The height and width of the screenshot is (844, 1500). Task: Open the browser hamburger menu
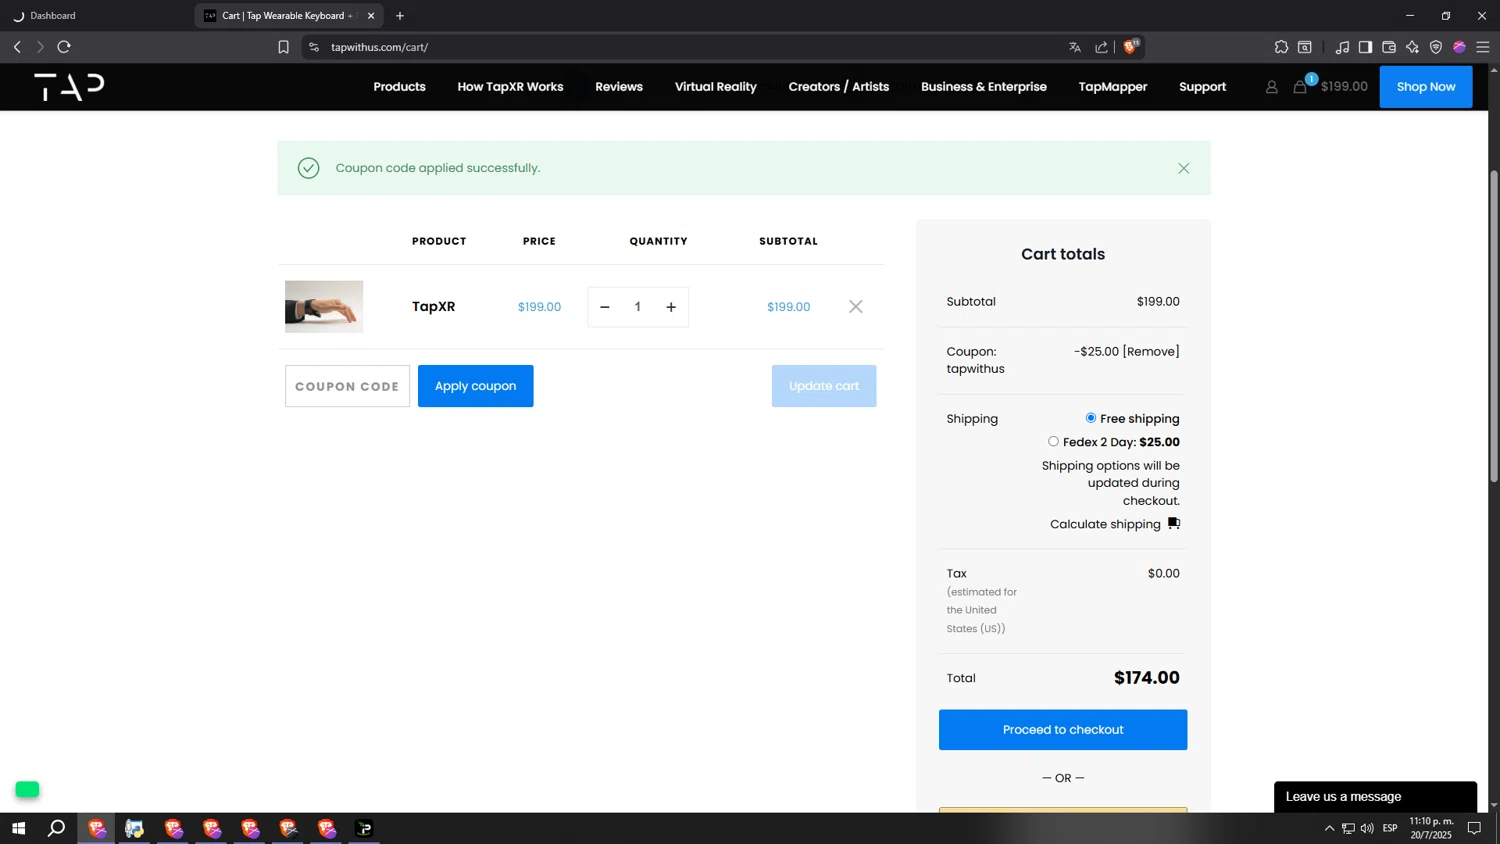pos(1483,47)
